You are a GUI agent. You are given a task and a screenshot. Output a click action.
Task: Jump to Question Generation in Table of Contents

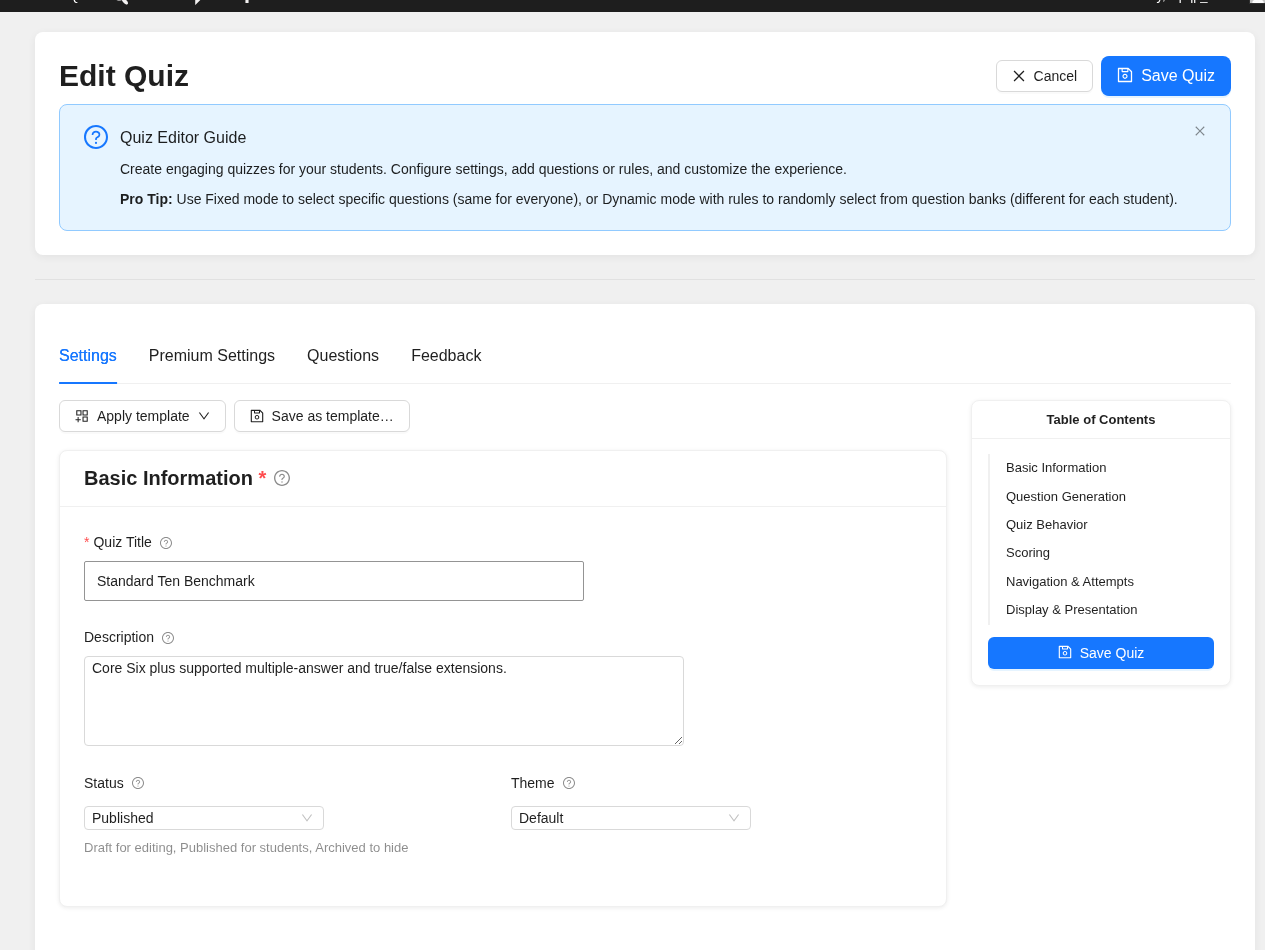click(1066, 497)
